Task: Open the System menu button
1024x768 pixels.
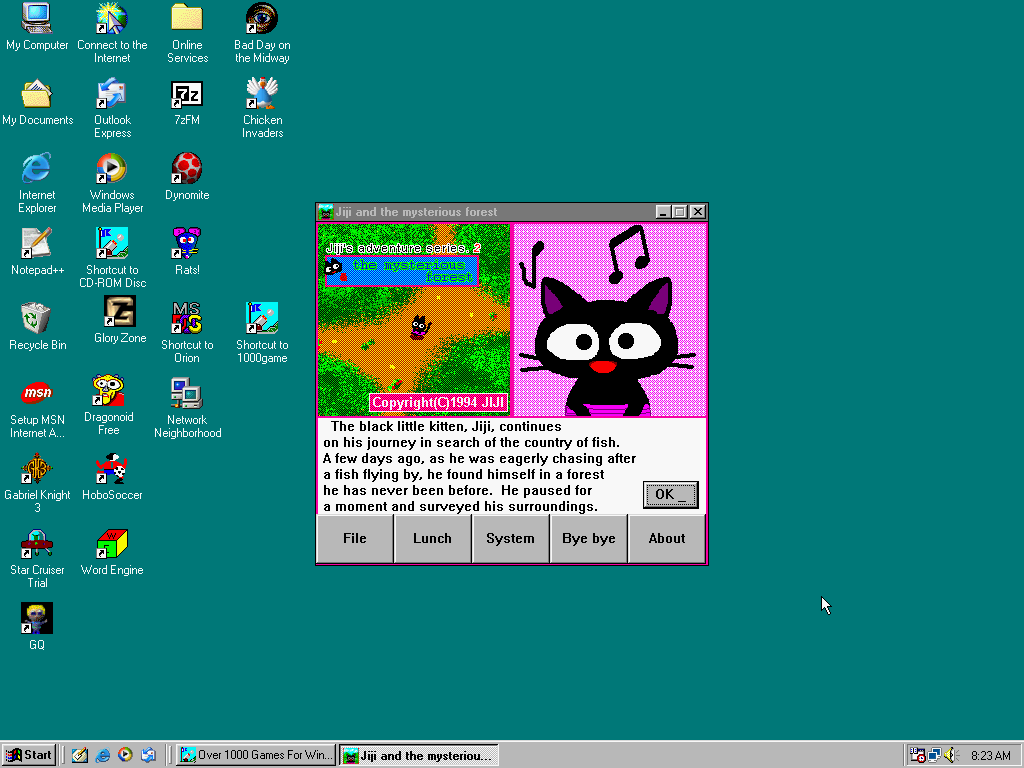Action: coord(510,538)
